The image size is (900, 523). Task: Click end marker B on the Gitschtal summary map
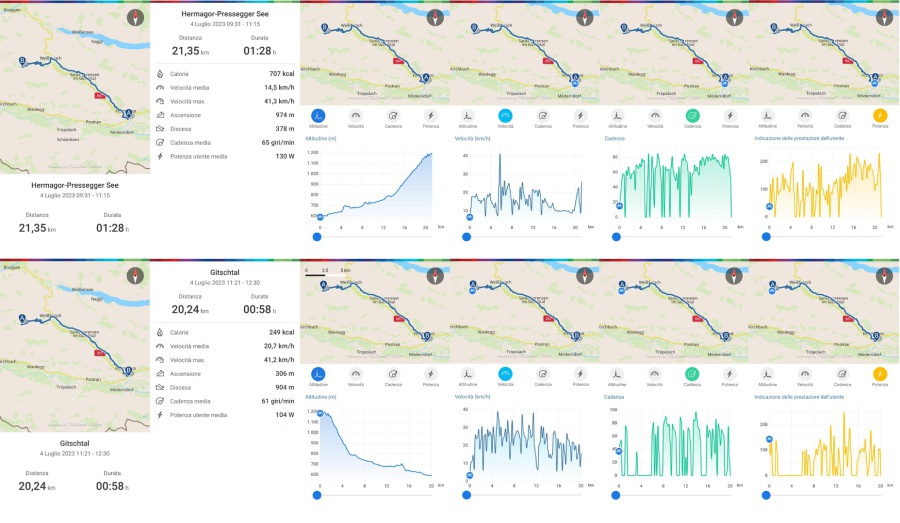(127, 371)
